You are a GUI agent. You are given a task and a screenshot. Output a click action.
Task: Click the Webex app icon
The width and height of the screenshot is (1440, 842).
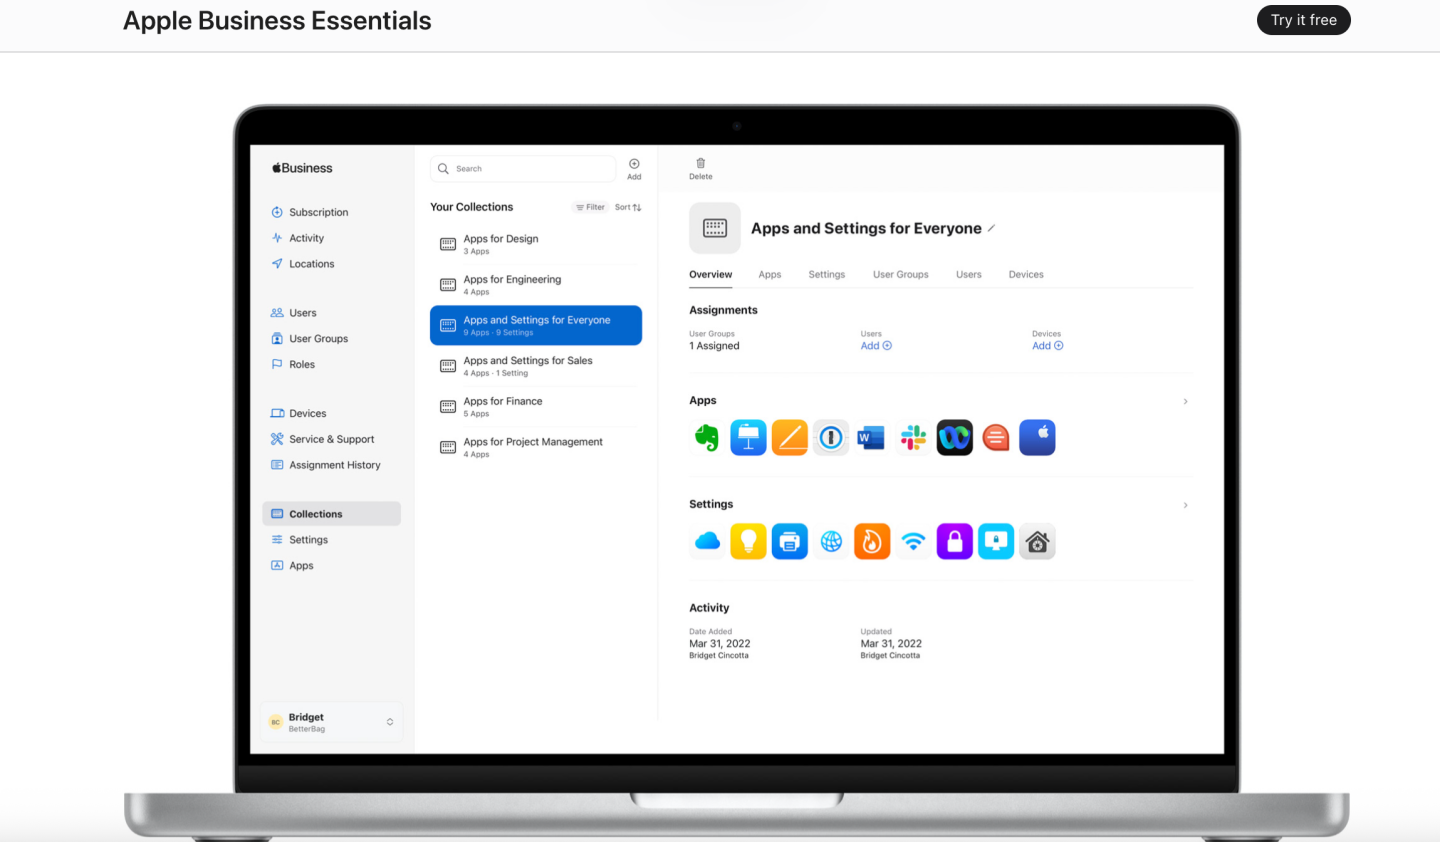(x=955, y=438)
